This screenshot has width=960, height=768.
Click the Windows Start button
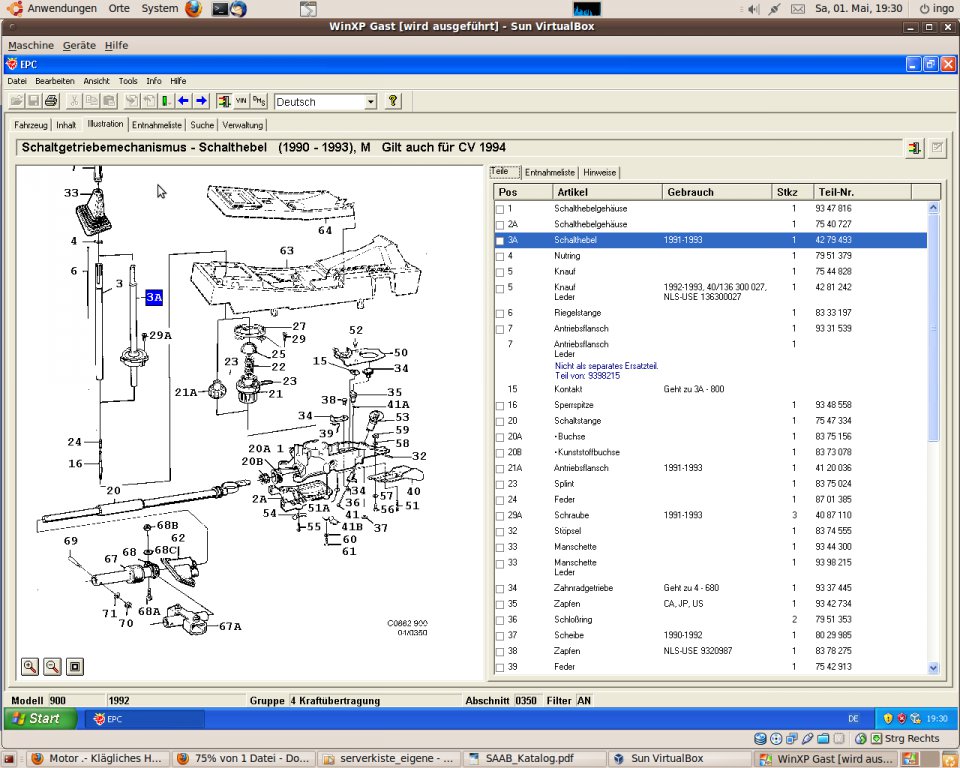tap(40, 718)
